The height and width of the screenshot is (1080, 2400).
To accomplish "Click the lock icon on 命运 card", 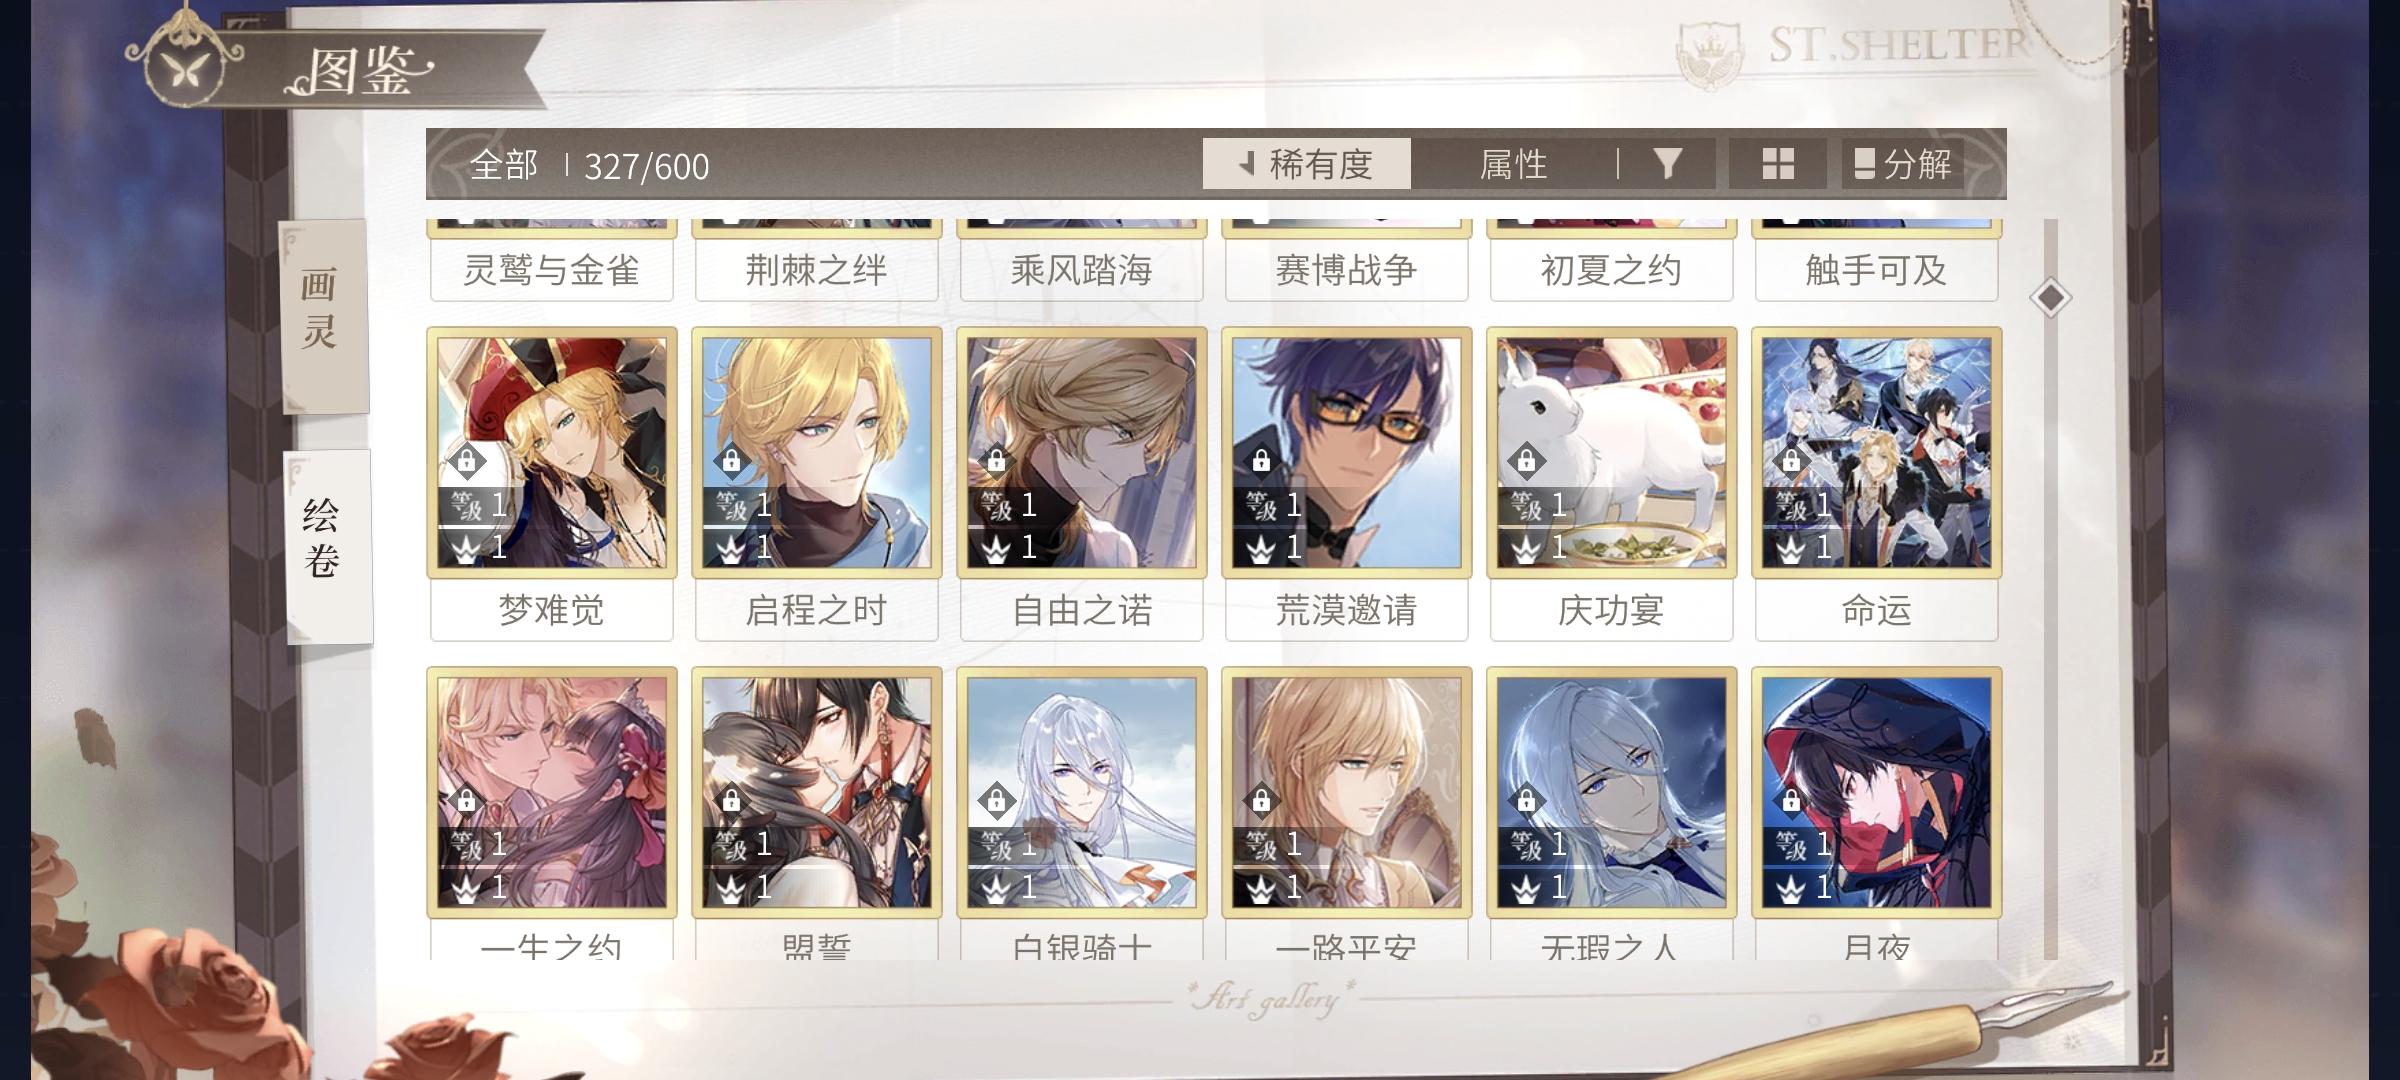I will 1792,461.
